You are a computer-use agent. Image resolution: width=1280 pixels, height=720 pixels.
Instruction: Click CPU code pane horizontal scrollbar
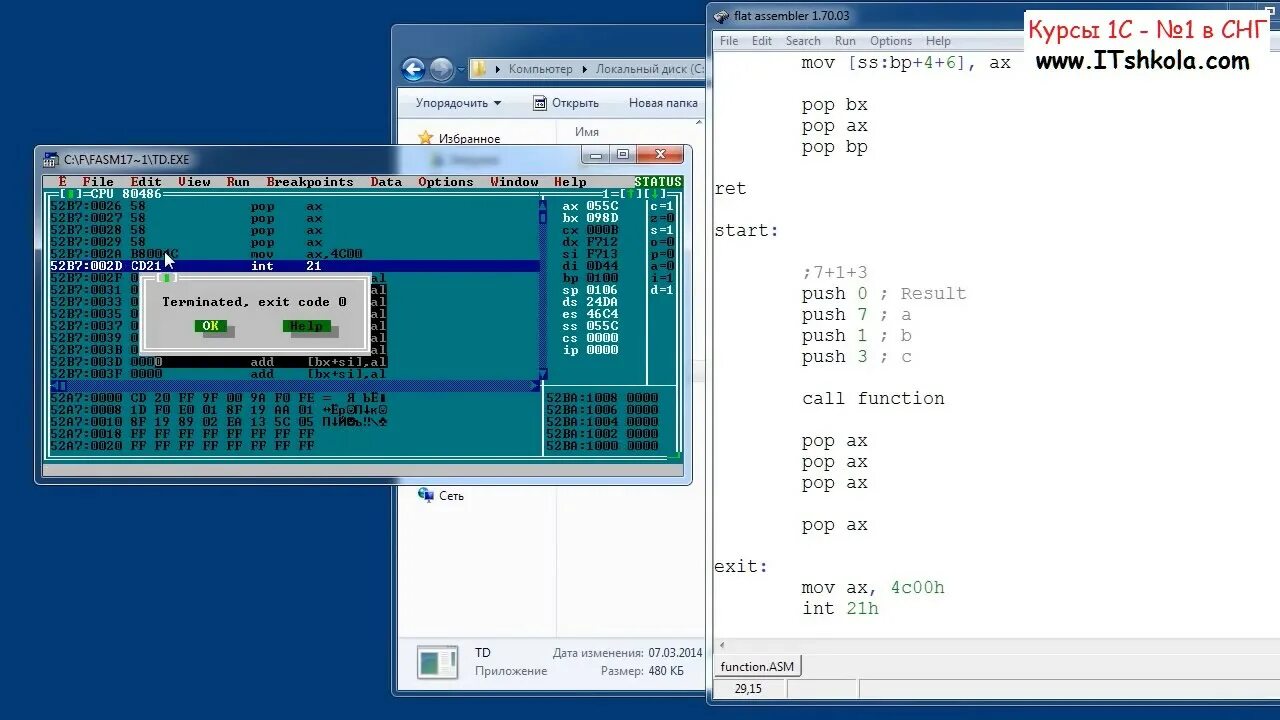(295, 386)
